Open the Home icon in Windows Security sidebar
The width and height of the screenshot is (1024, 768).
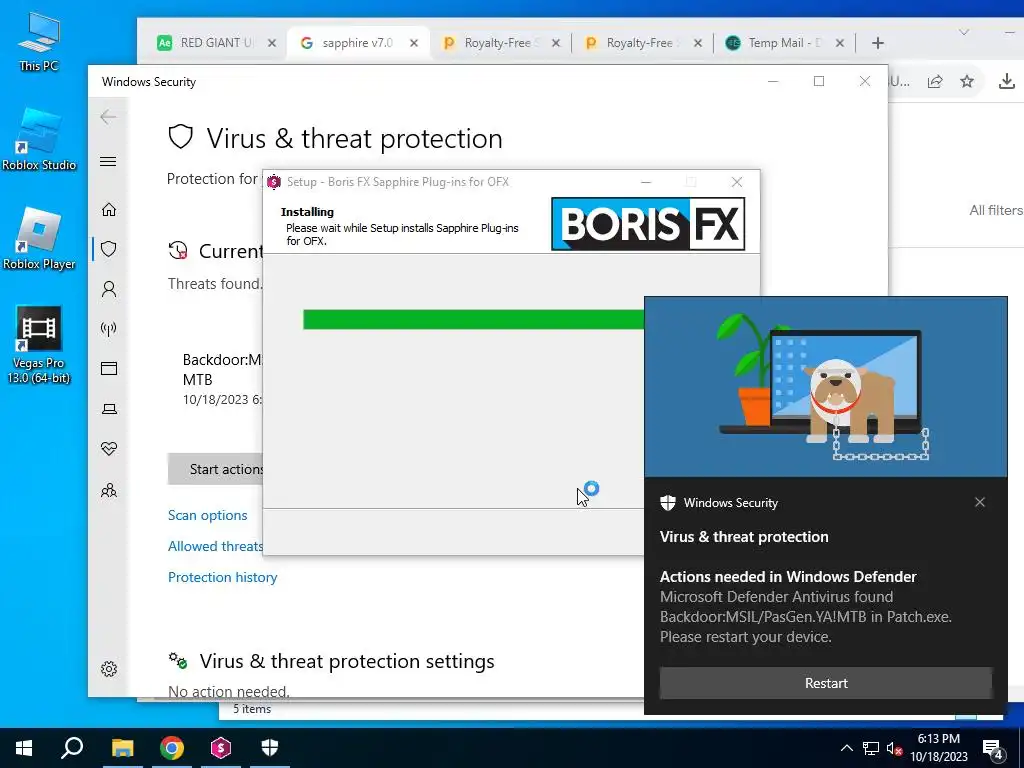pos(109,210)
